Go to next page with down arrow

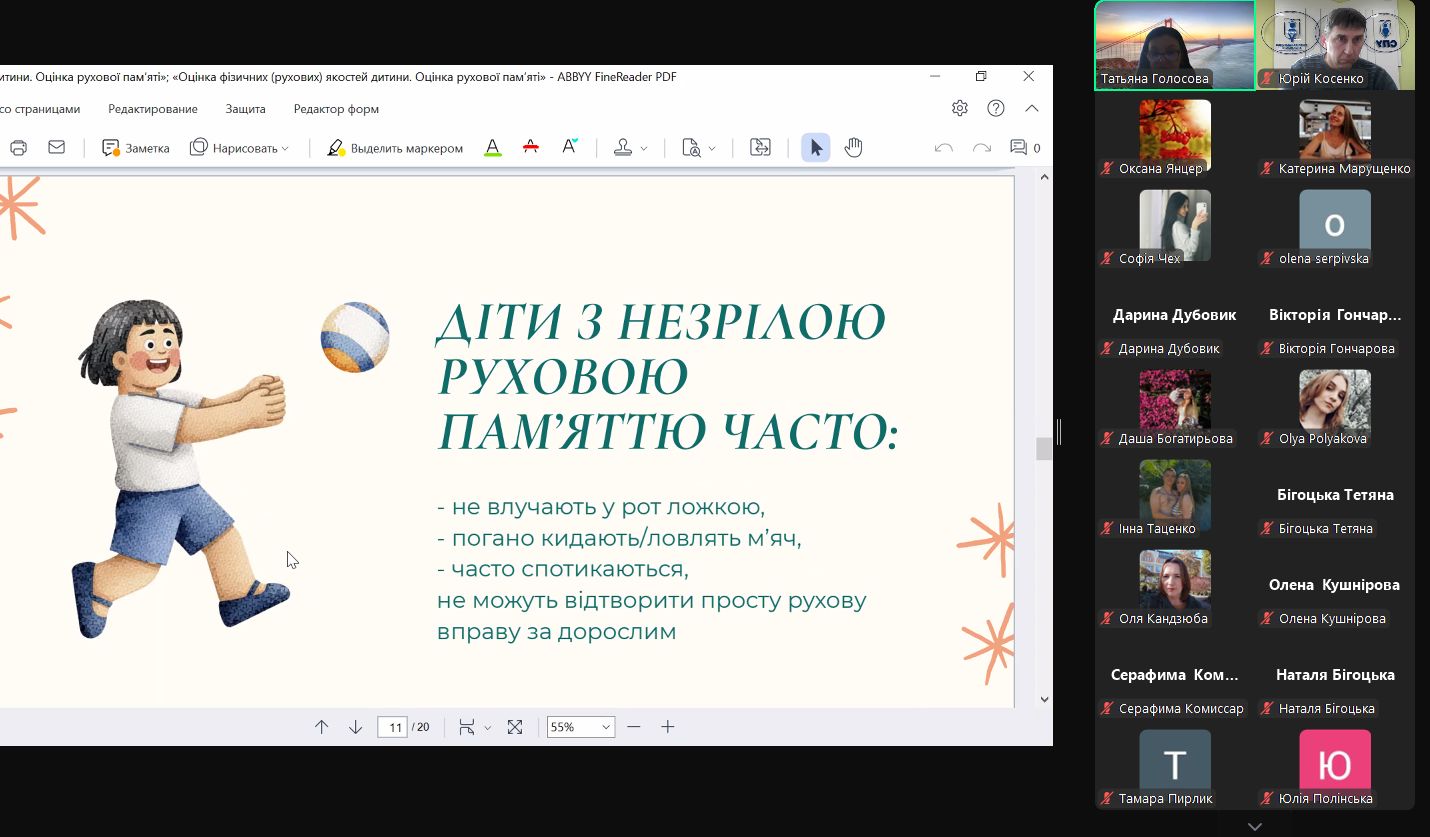355,727
